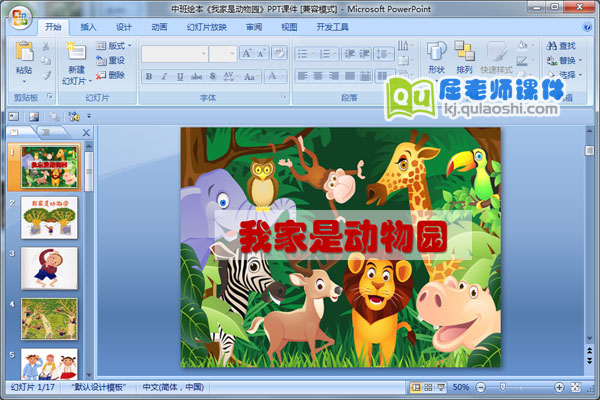Open the Developer (开发工具) ribbon tab

332,27
